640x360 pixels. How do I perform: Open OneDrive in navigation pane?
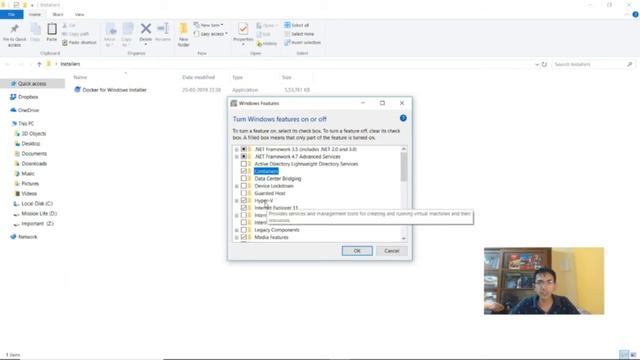(x=24, y=110)
